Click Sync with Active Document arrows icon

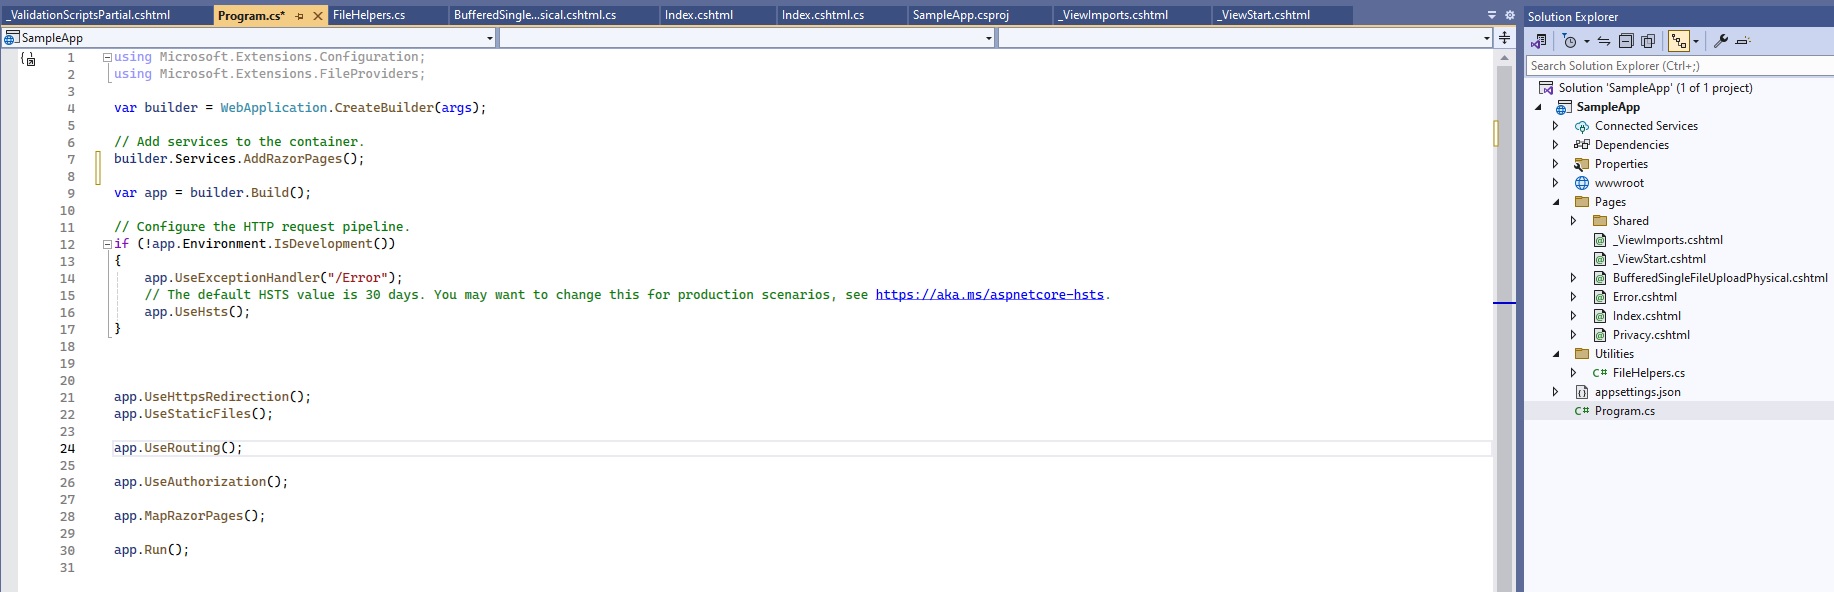tap(1604, 41)
